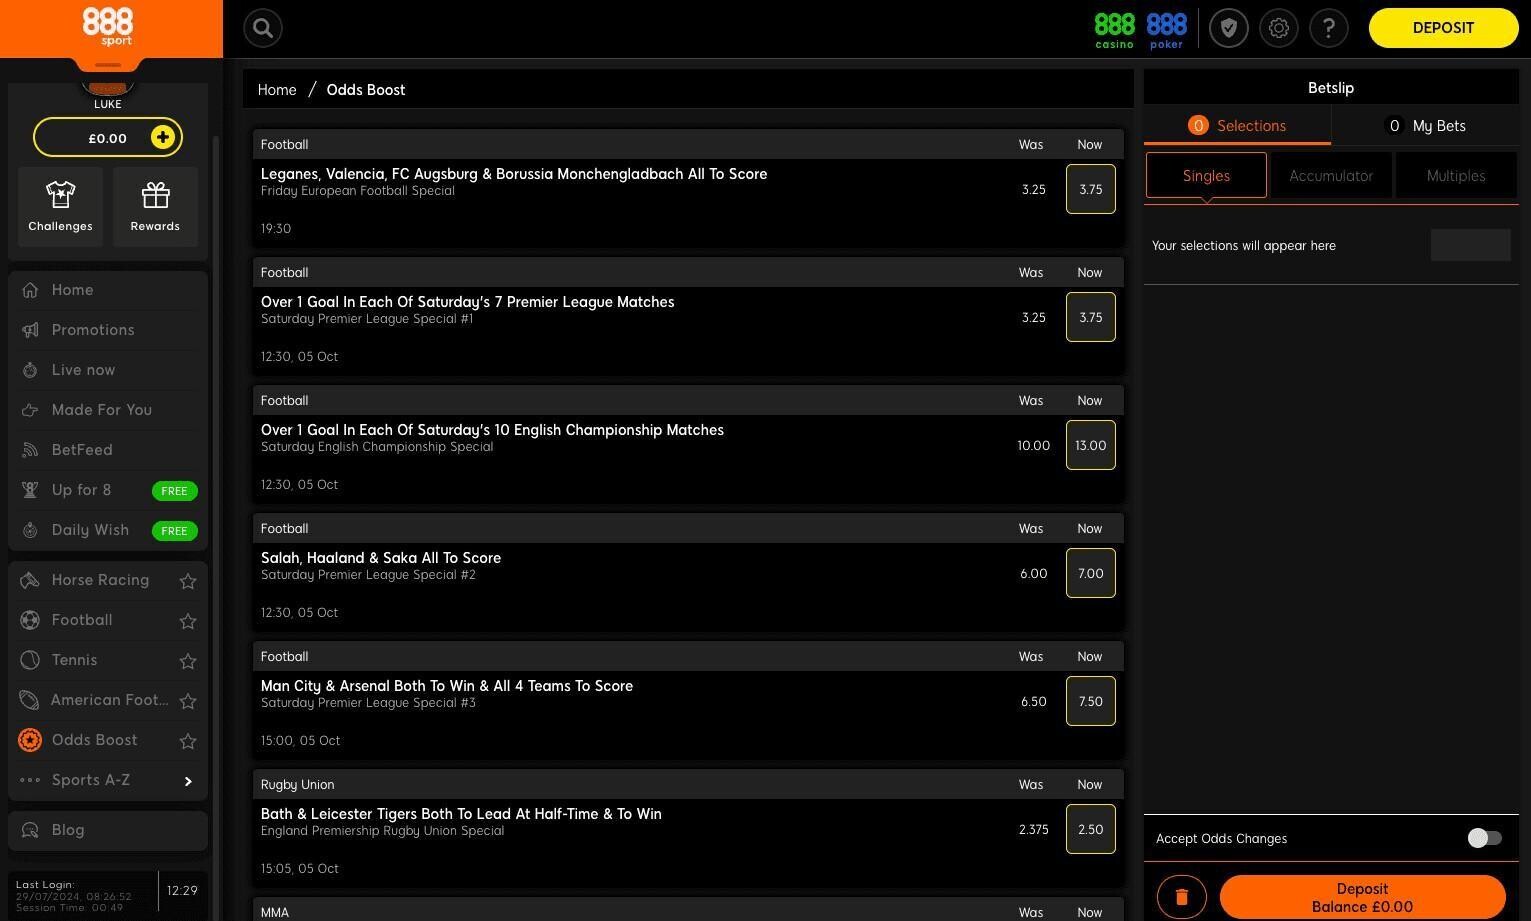
Task: Click the shield safer gambling icon
Action: pos(1228,28)
